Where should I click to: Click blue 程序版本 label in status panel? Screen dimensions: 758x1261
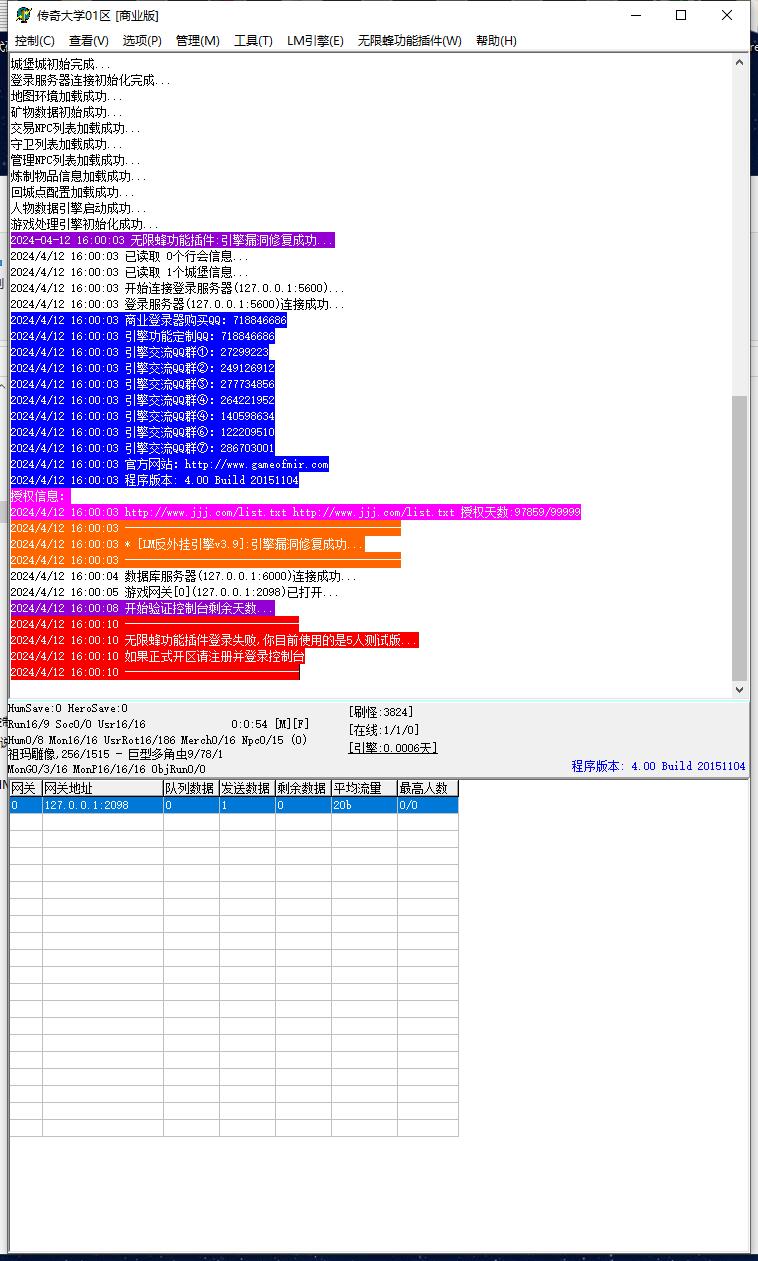click(658, 766)
